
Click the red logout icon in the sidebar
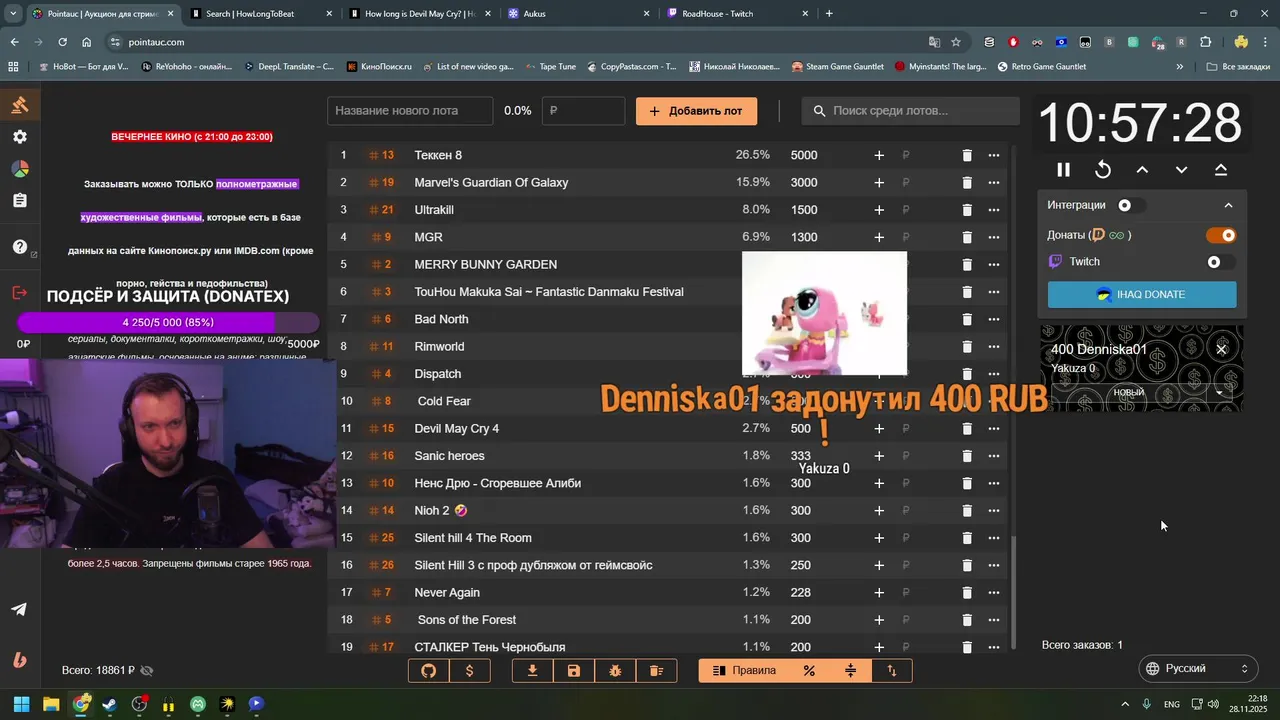tap(20, 292)
